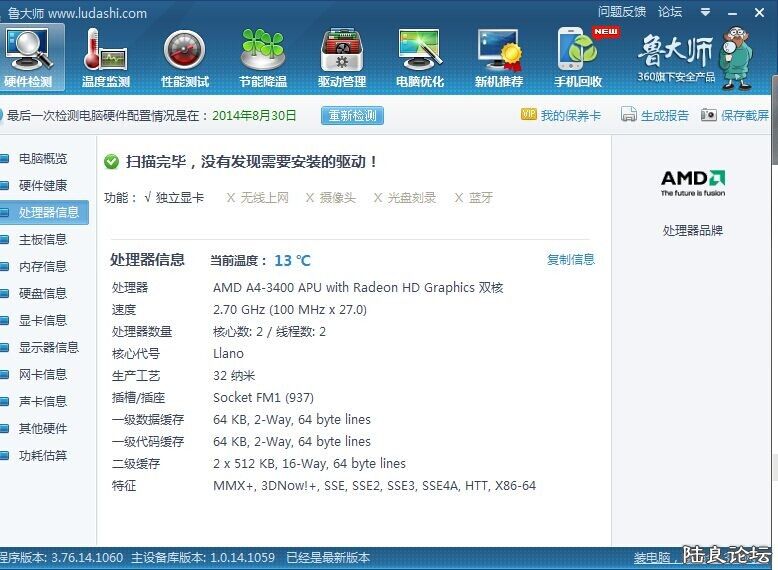Click 生成报告 to generate a report

pos(656,115)
